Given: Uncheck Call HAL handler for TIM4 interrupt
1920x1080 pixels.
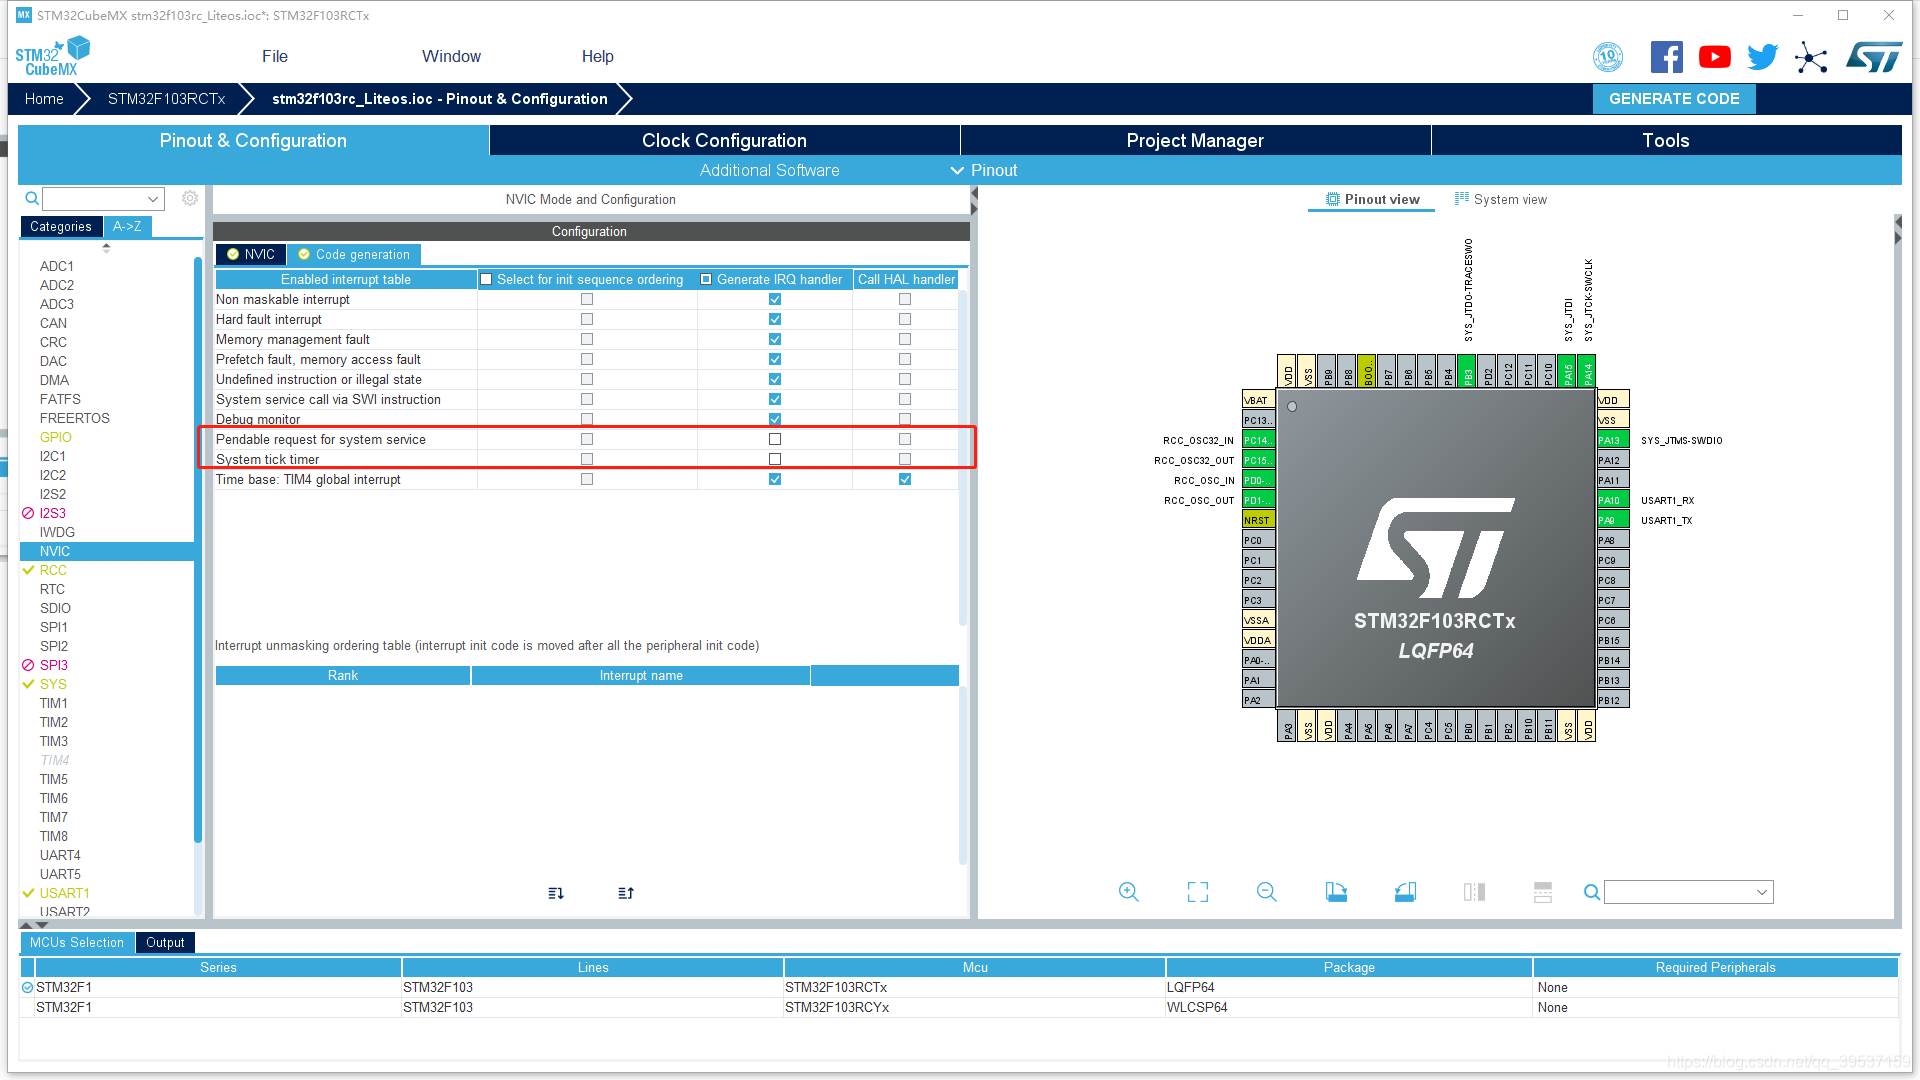Looking at the screenshot, I should click(x=904, y=479).
